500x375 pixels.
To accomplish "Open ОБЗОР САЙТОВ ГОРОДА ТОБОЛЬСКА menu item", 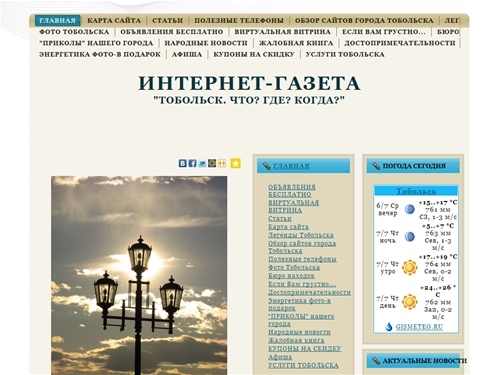I will tap(364, 21).
